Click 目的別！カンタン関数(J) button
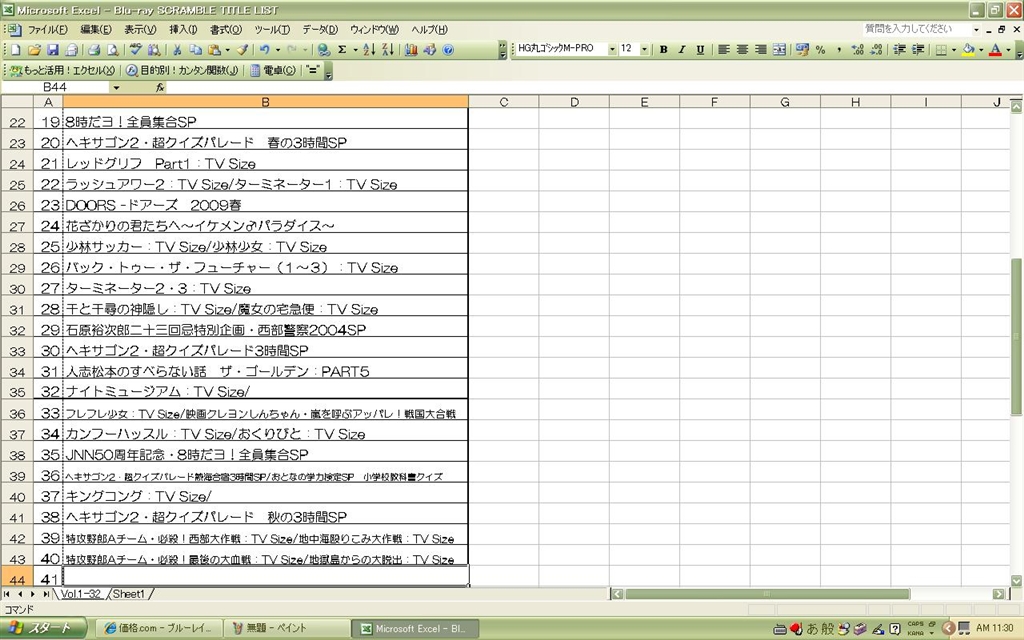Image resolution: width=1024 pixels, height=640 pixels. point(182,70)
